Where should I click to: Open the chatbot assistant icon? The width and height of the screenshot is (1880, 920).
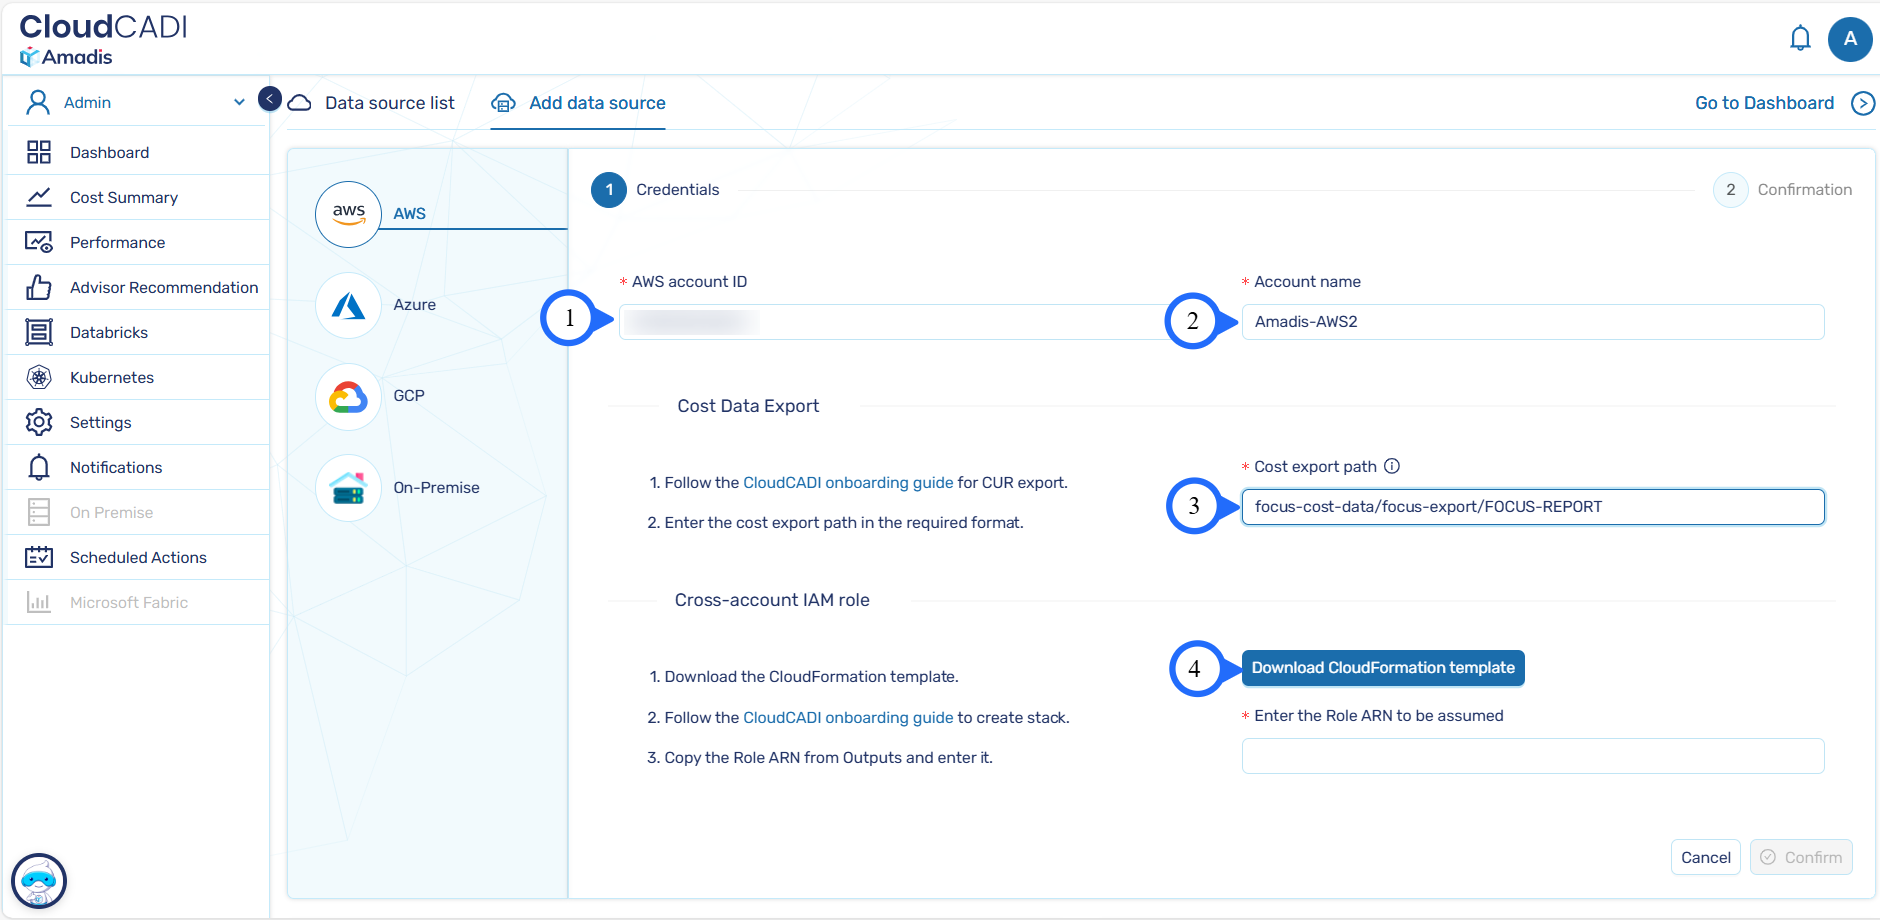39,881
